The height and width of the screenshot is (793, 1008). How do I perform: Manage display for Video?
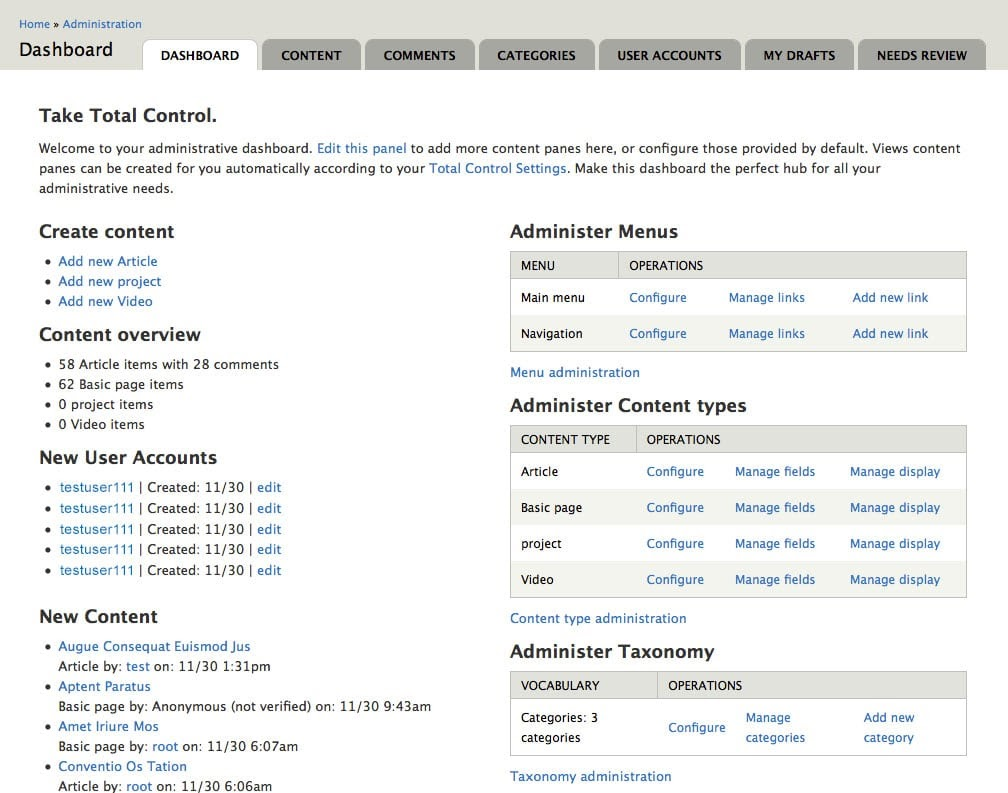point(895,580)
